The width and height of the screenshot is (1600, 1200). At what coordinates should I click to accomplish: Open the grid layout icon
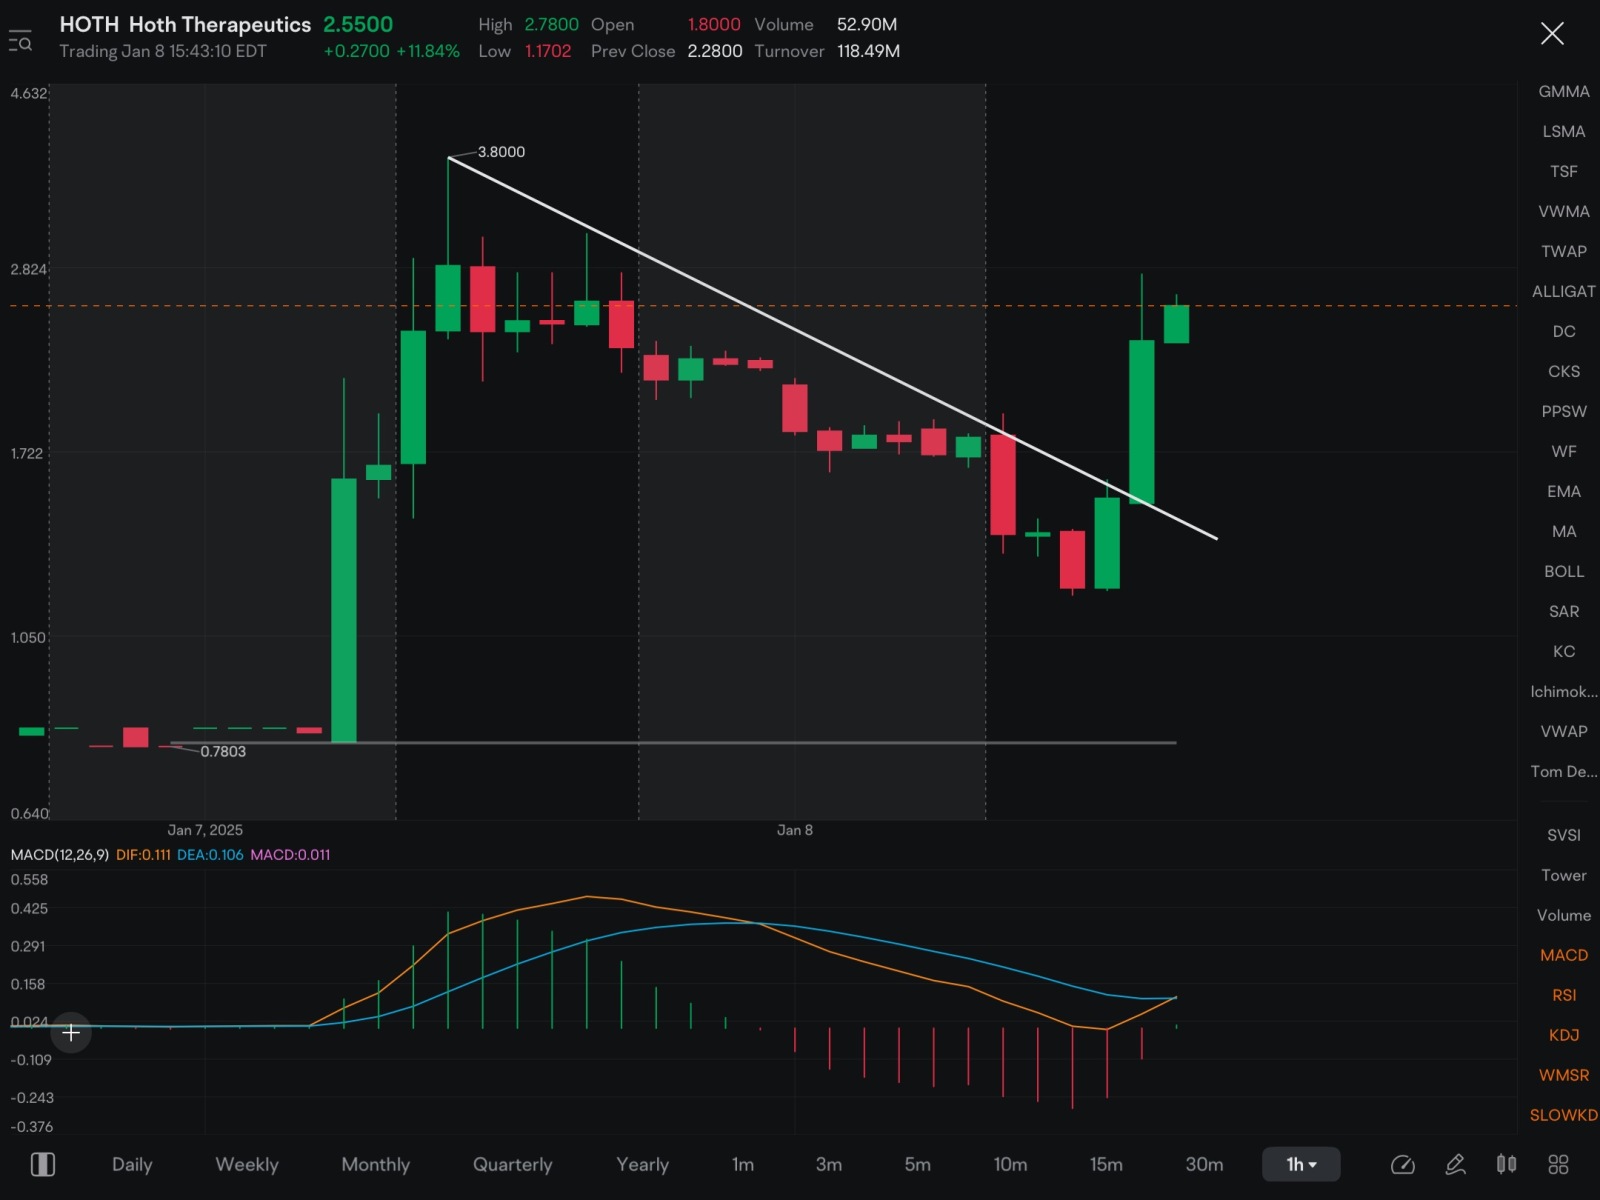point(1558,1164)
